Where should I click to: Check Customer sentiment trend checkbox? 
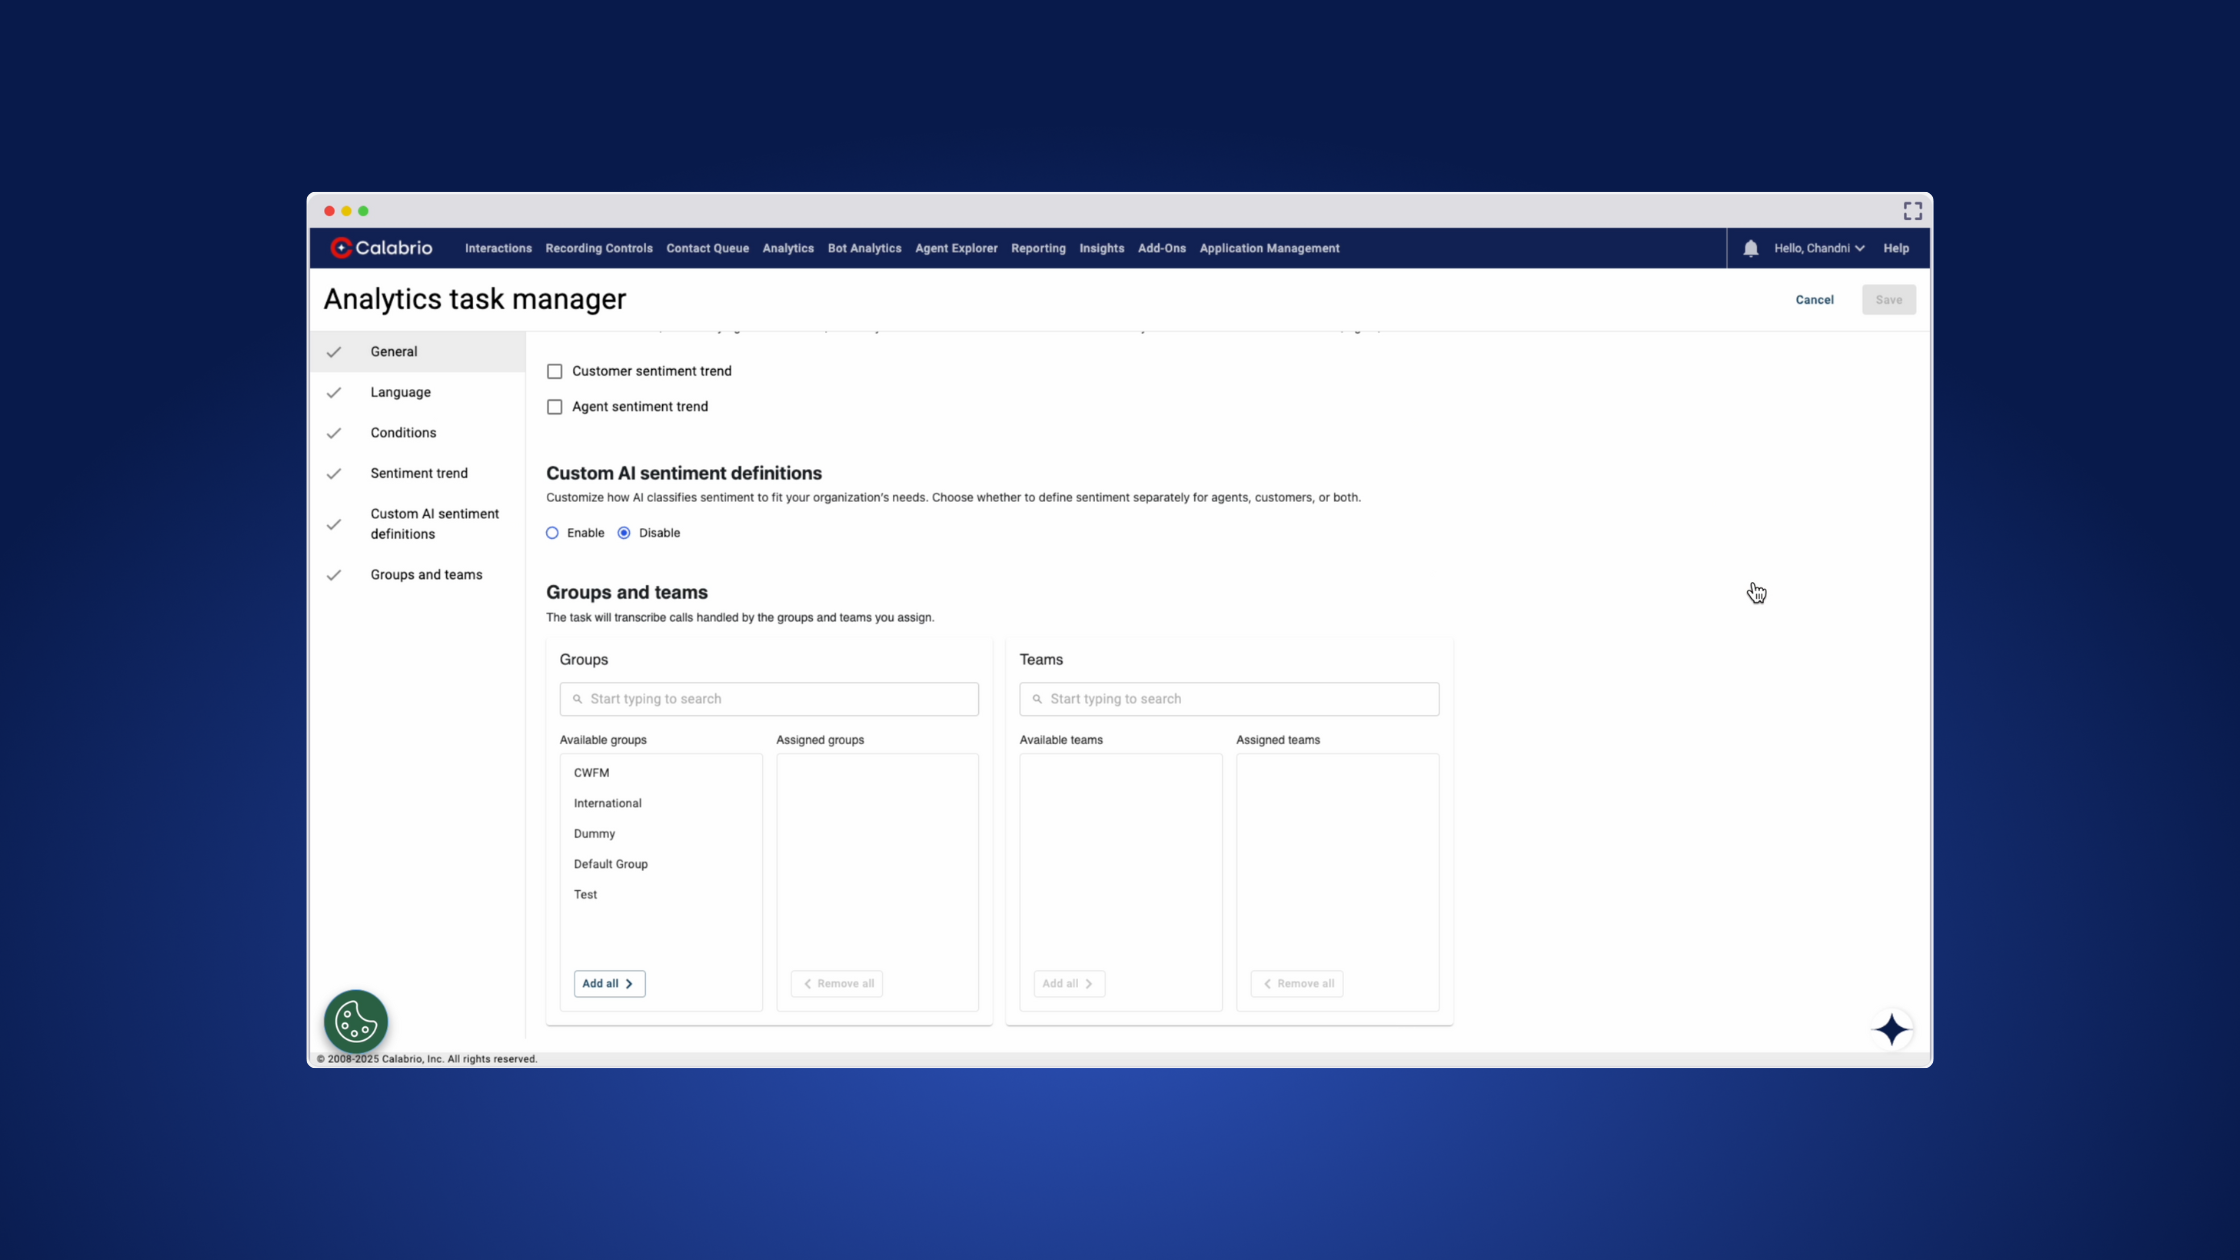tap(555, 371)
